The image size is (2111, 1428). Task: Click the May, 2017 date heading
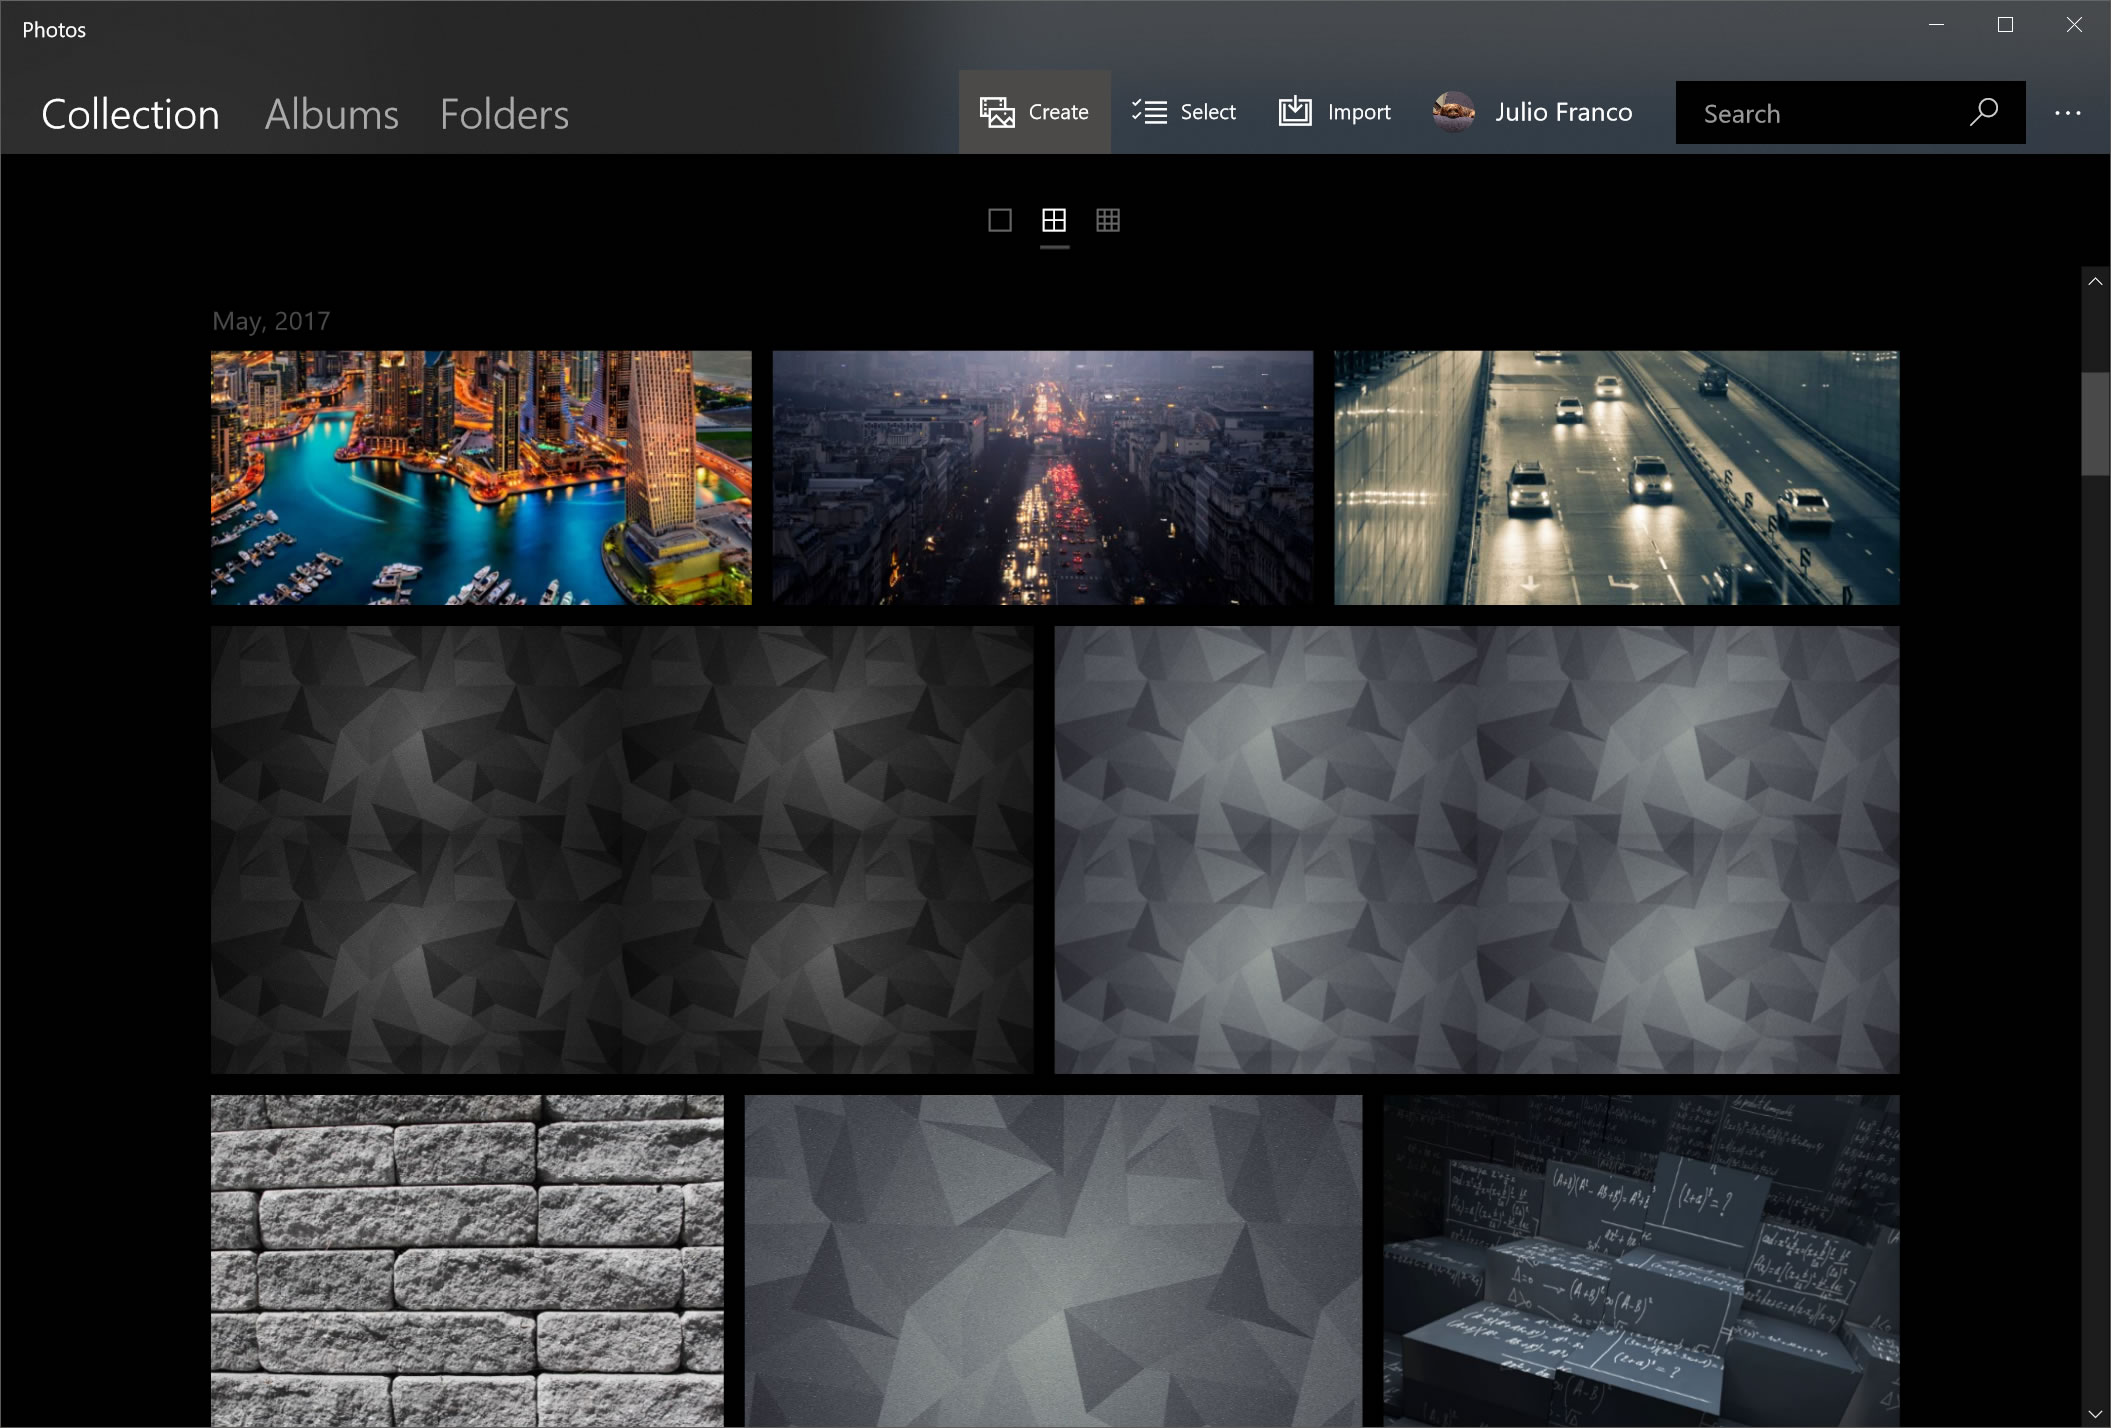click(271, 321)
